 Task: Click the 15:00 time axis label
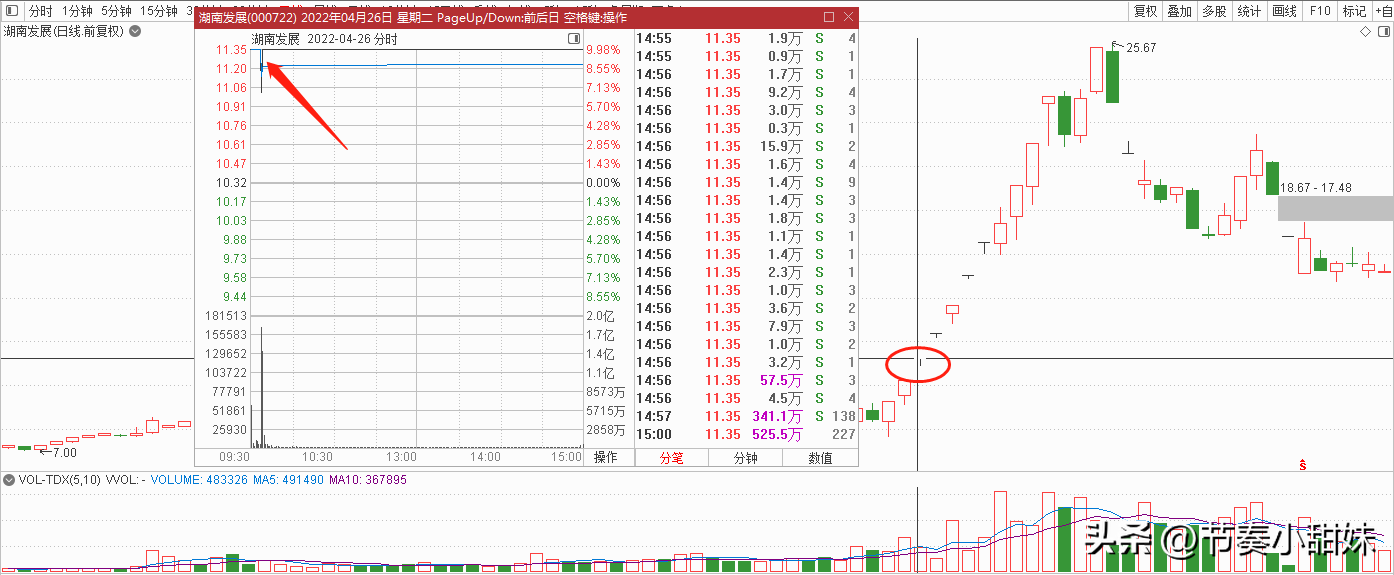point(567,456)
